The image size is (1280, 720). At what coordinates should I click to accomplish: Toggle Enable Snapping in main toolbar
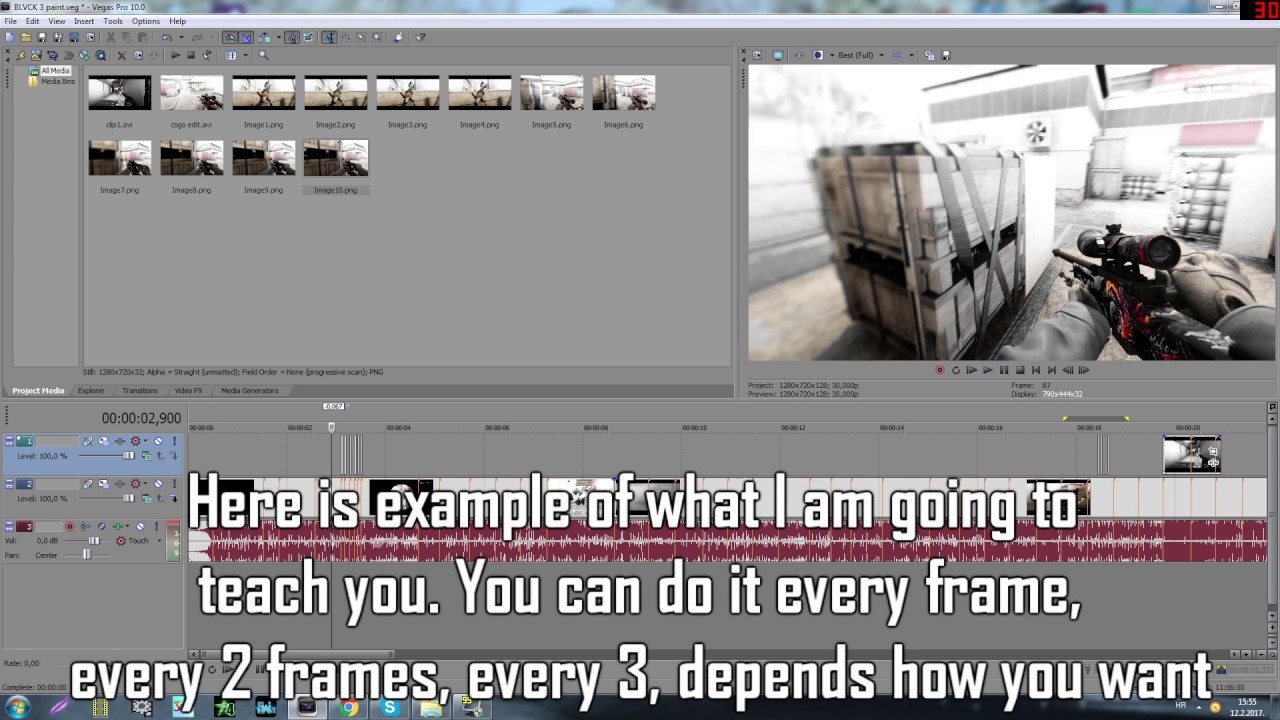click(229, 37)
